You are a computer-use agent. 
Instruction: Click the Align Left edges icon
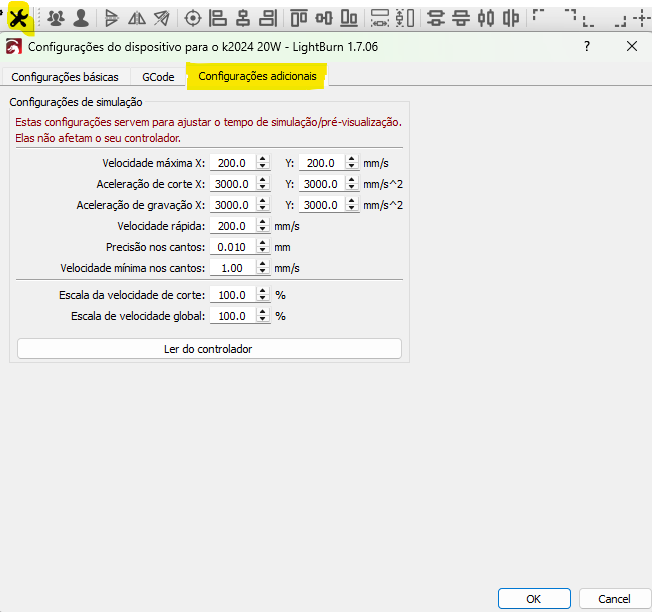[x=218, y=17]
